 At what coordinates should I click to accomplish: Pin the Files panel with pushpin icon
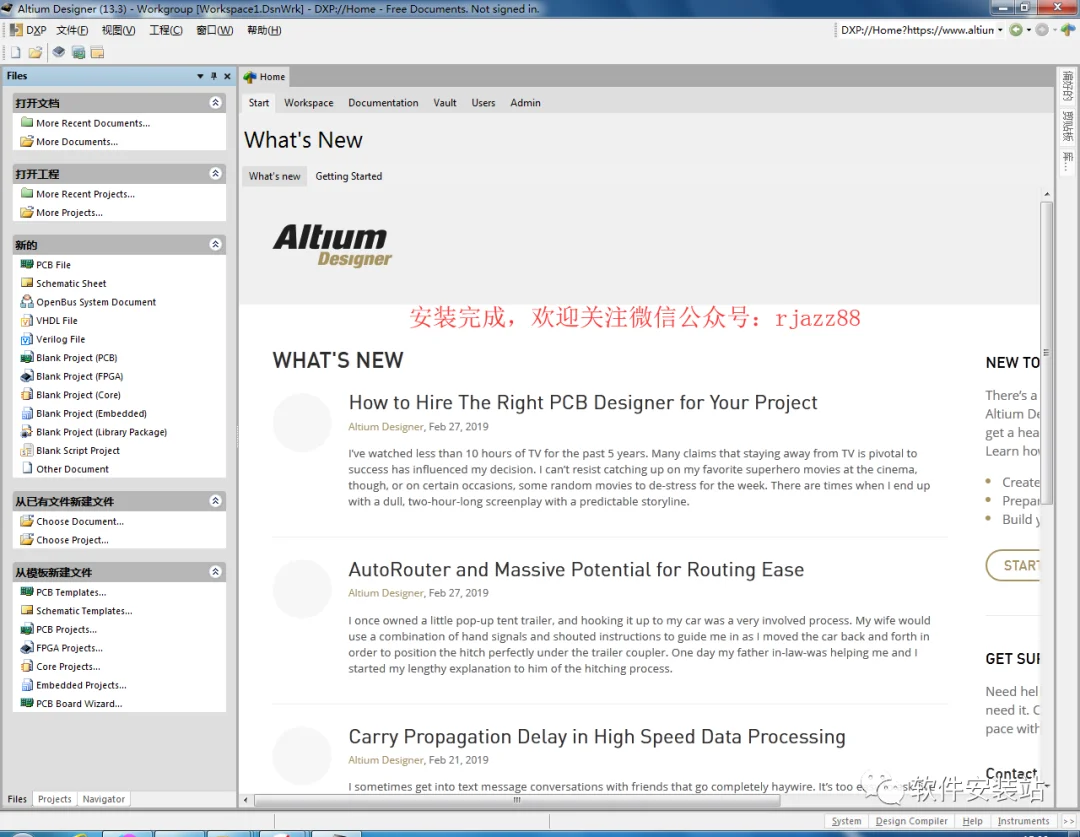pos(214,76)
